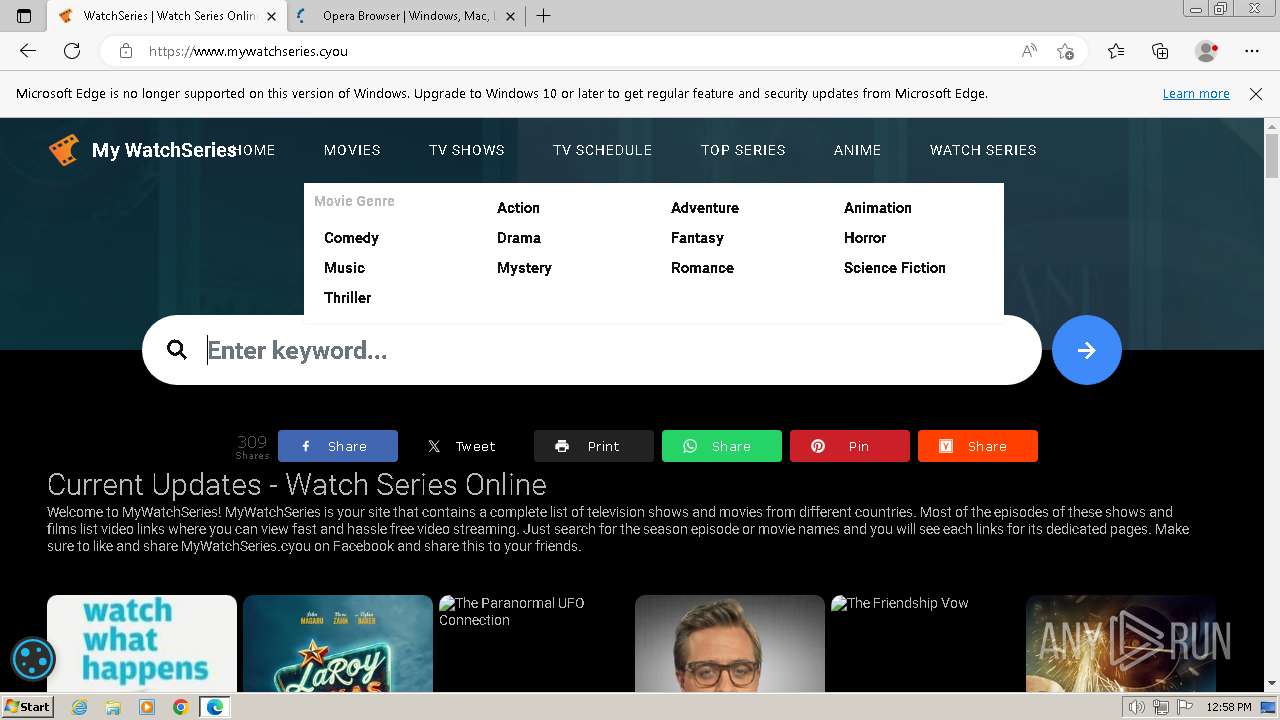Refresh the page
This screenshot has width=1280, height=720.
click(72, 51)
